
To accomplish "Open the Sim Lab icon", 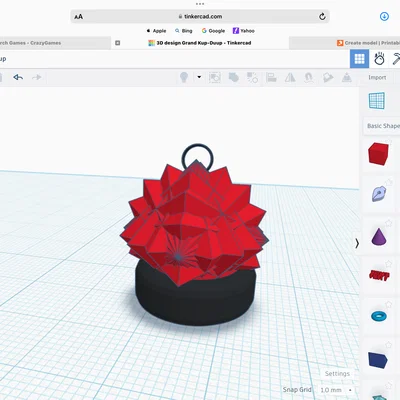I will [379, 59].
